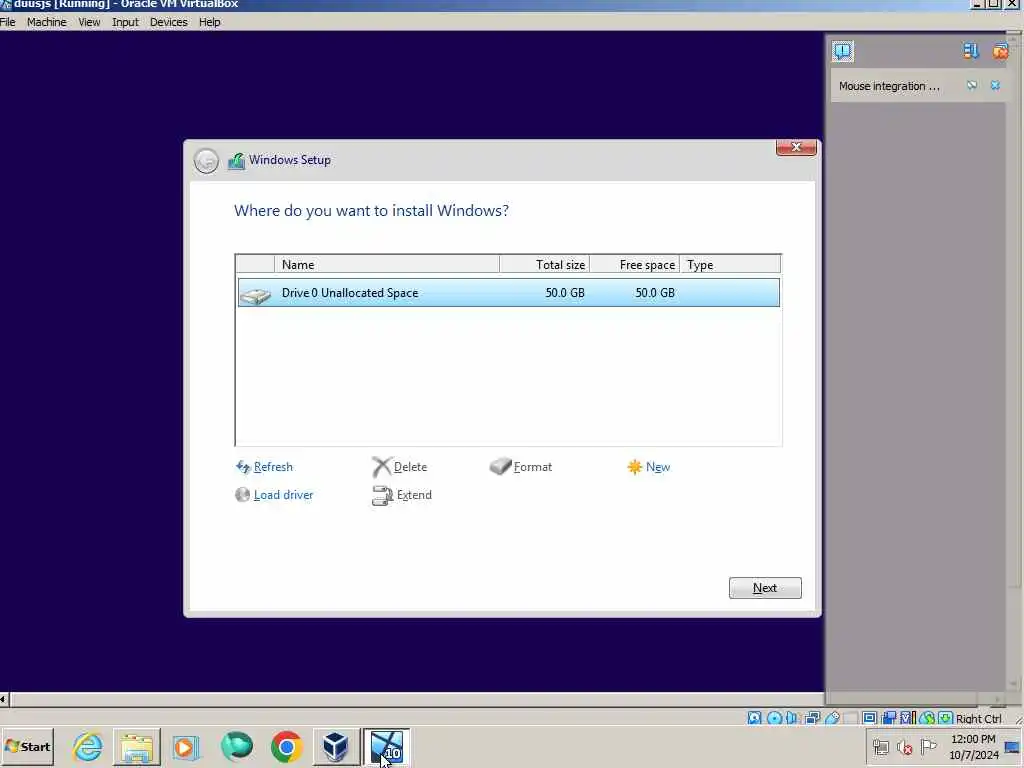Open the Machine menu
The image size is (1024, 768).
[46, 22]
